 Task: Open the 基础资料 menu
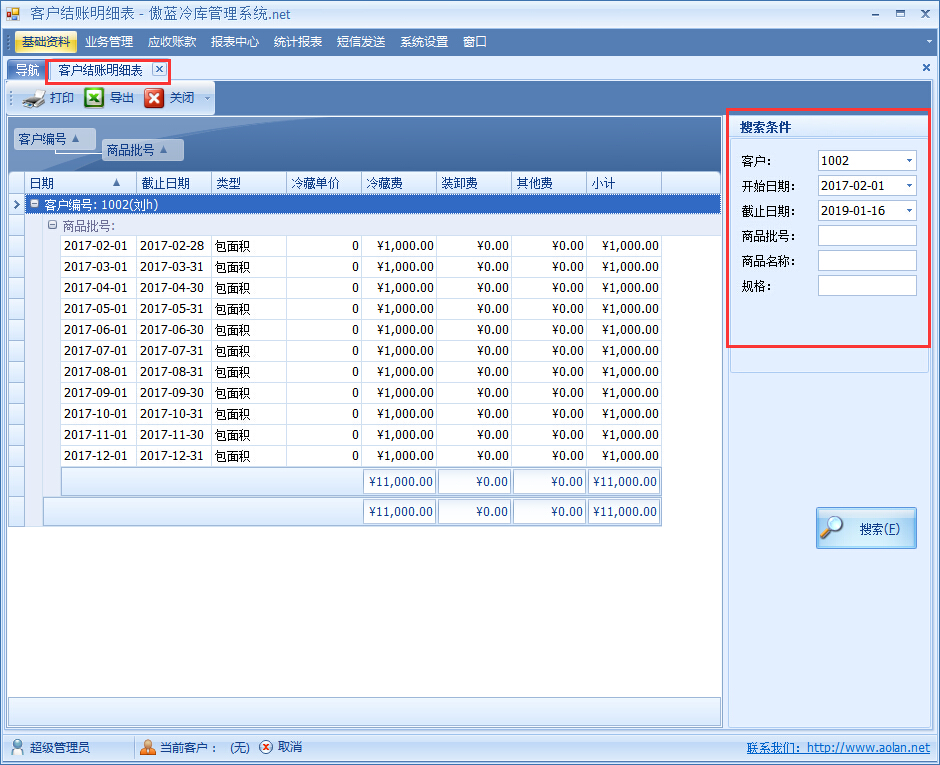click(46, 42)
